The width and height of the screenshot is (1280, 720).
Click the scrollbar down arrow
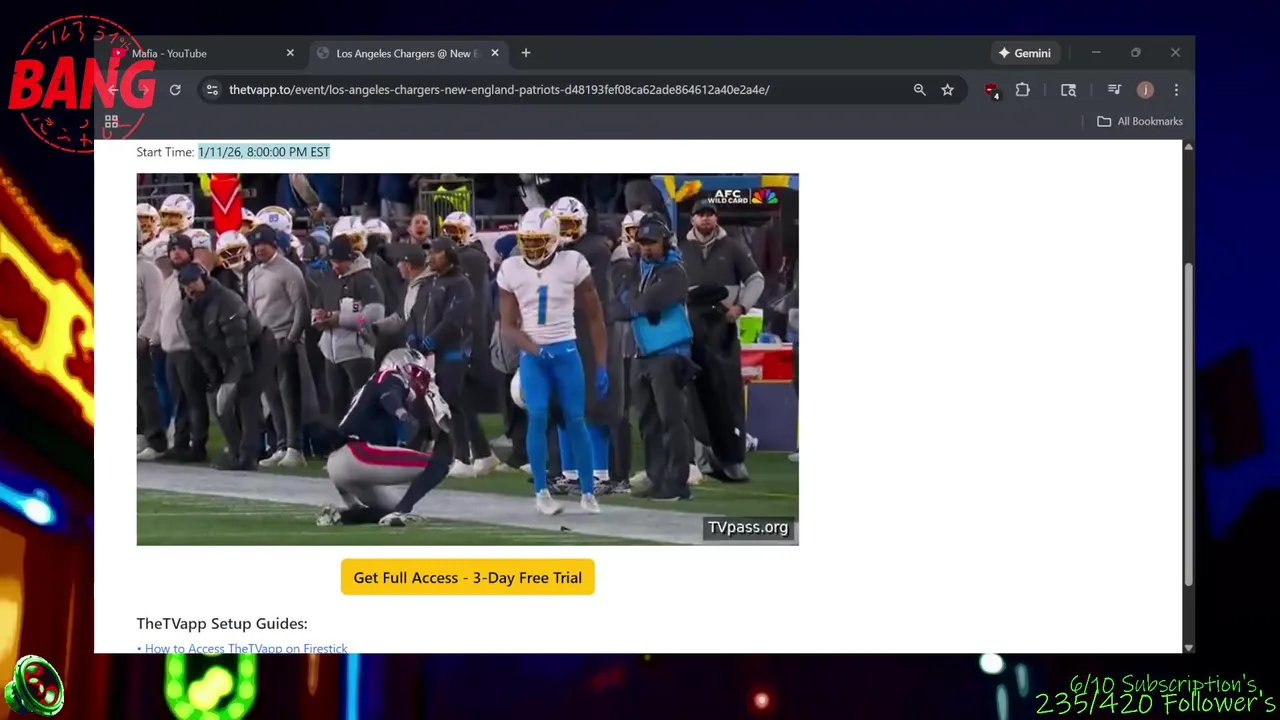click(x=1188, y=647)
